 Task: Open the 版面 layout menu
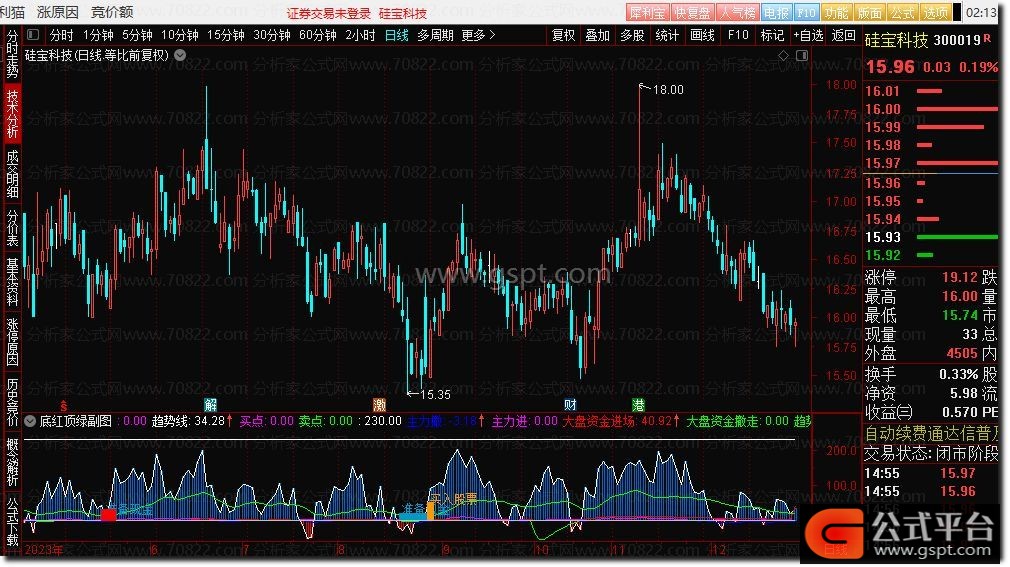(x=869, y=13)
